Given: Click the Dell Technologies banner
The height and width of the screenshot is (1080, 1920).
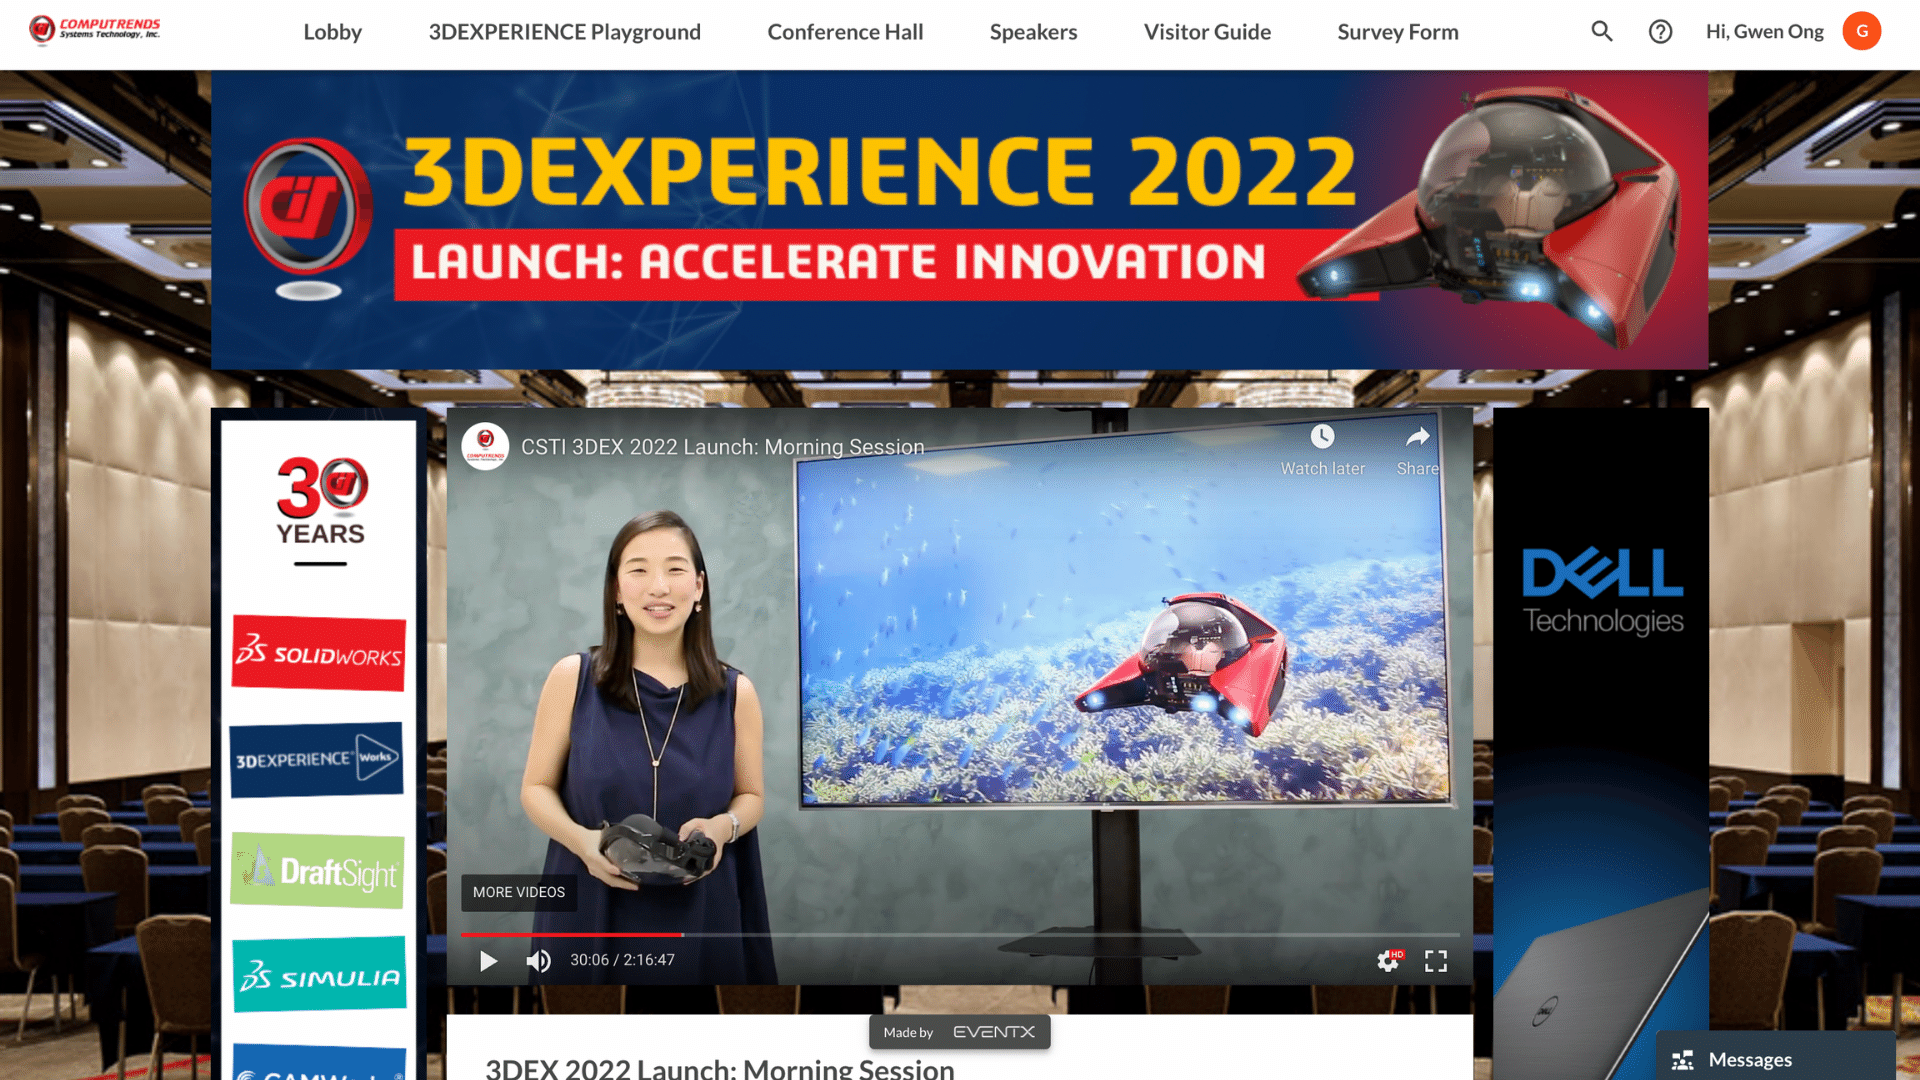Looking at the screenshot, I should pyautogui.click(x=1602, y=590).
